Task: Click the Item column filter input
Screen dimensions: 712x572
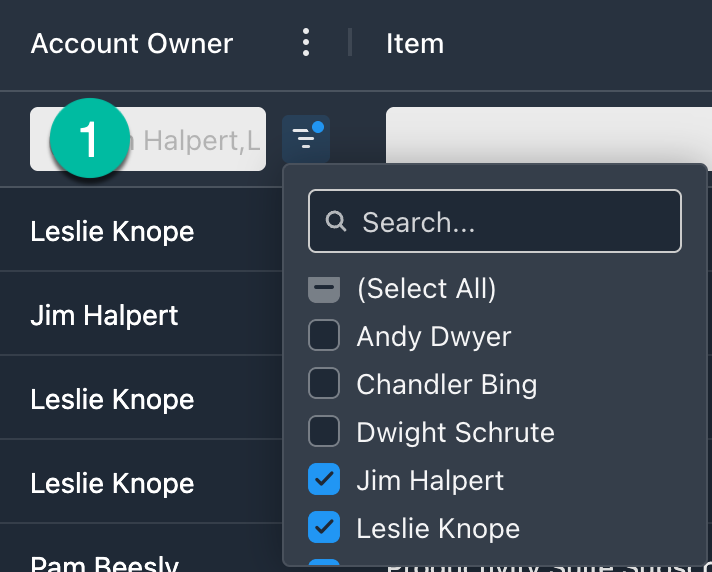Action: 549,135
